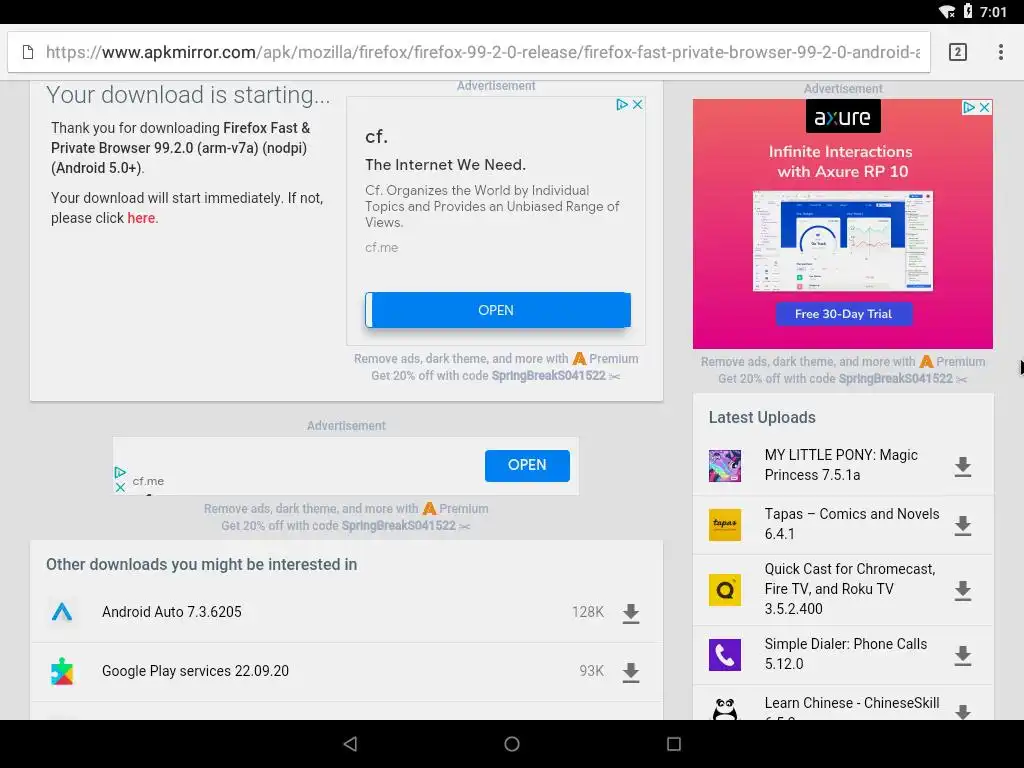The image size is (1024, 768).
Task: Tap the Quick Cast yellow Q icon
Action: pyautogui.click(x=725, y=590)
